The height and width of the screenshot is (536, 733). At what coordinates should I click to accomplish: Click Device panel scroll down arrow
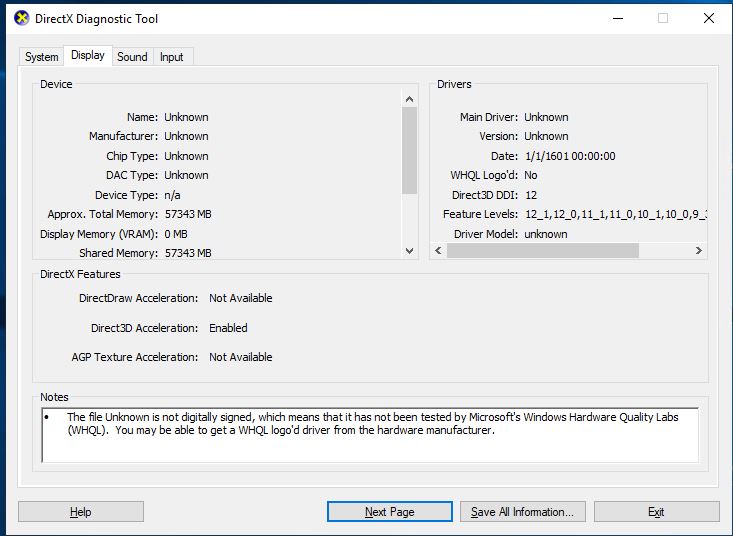pos(410,251)
